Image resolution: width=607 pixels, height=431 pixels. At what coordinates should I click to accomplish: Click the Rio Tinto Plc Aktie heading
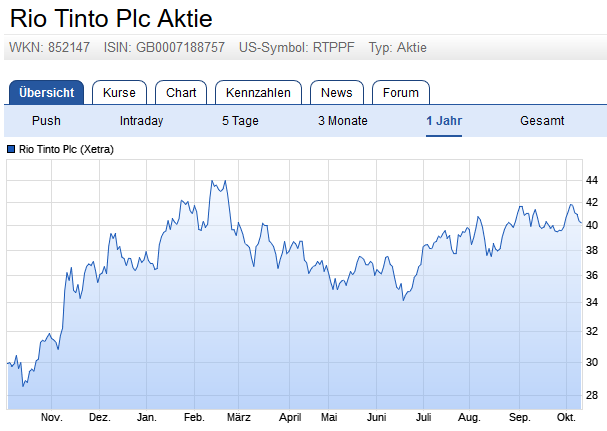point(111,18)
